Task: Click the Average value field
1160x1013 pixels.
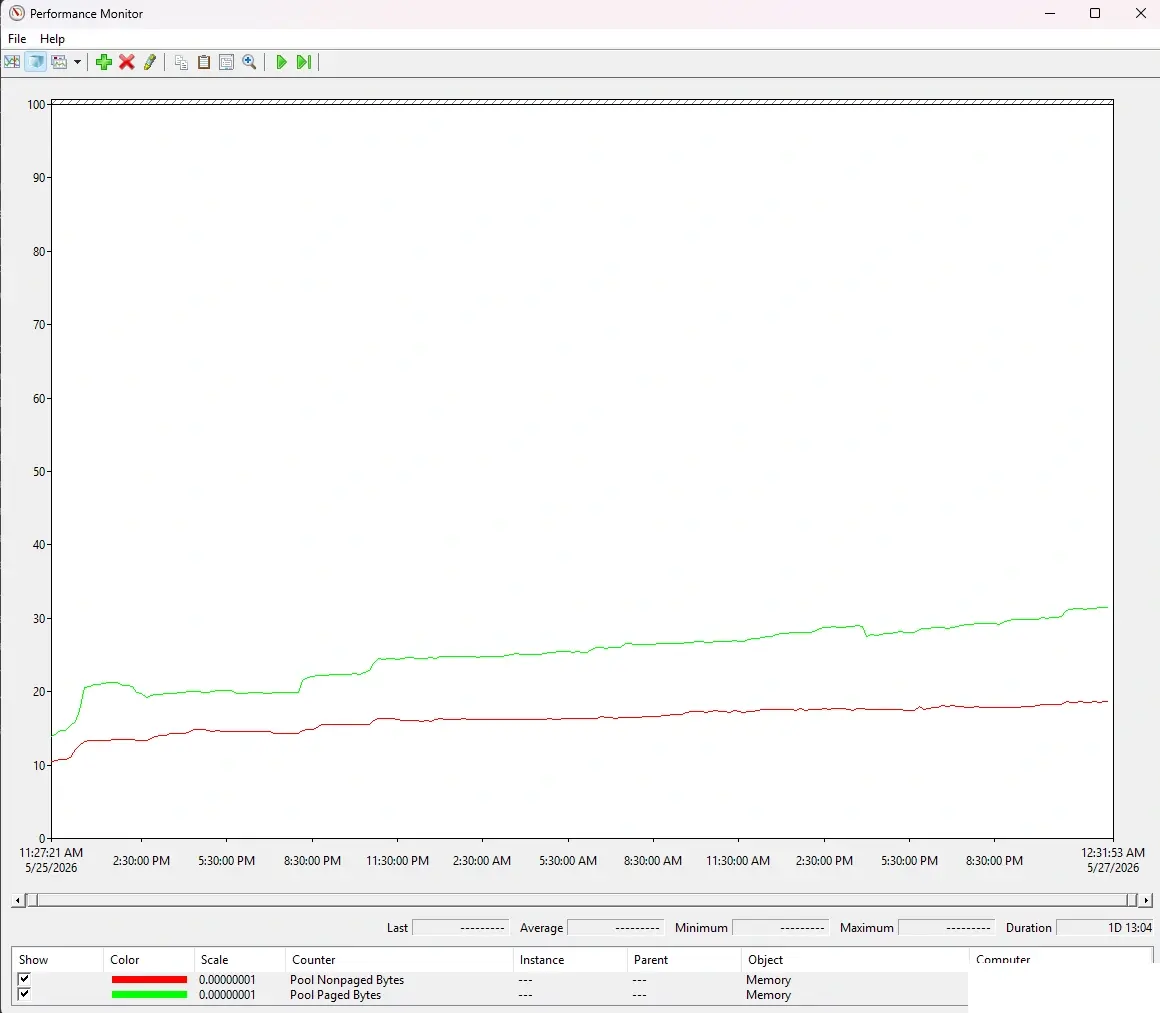Action: 616,928
